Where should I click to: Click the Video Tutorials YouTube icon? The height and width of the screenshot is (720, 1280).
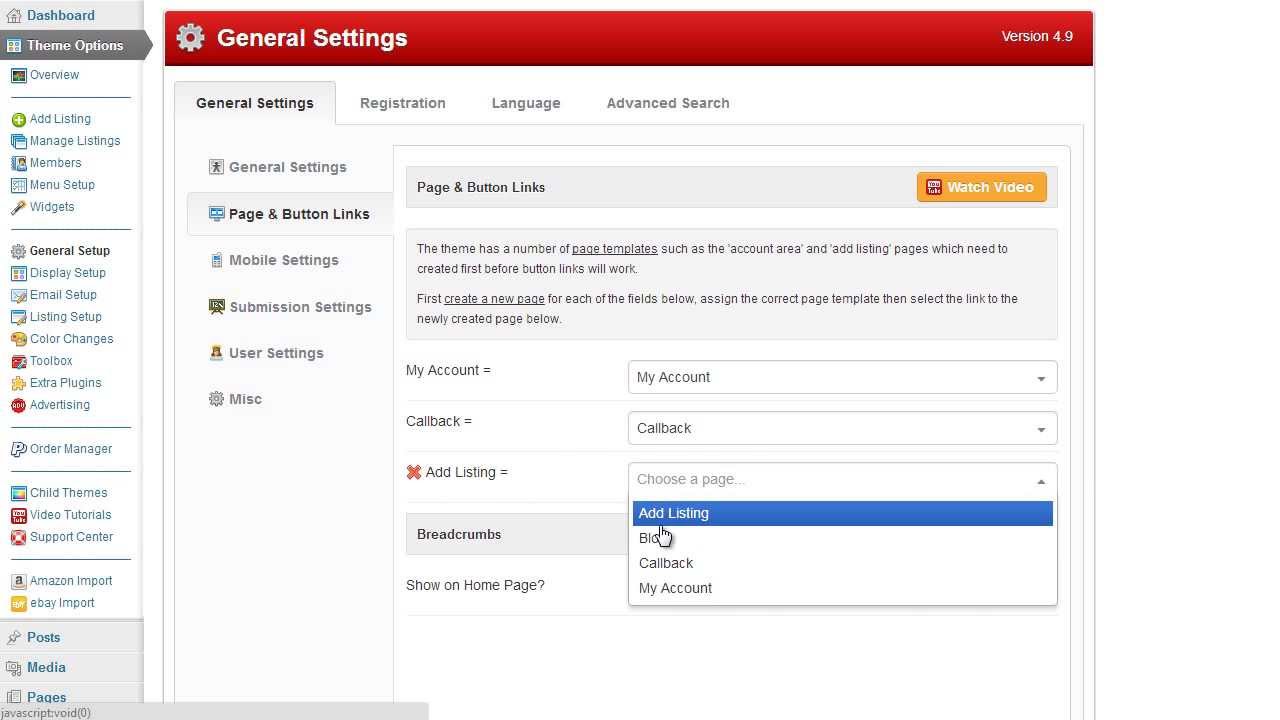18,515
